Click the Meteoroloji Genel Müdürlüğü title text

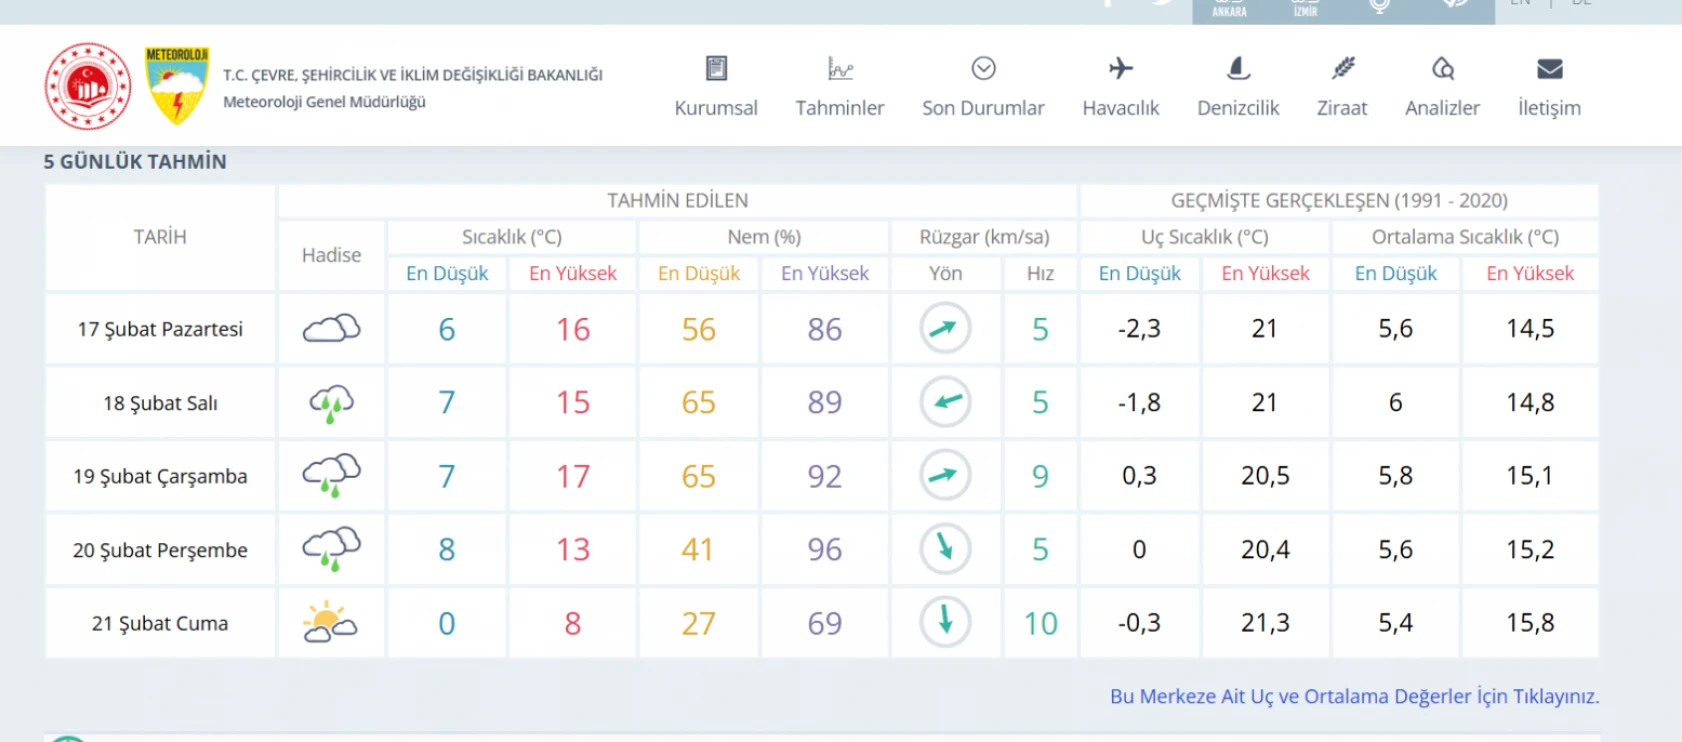click(x=324, y=102)
